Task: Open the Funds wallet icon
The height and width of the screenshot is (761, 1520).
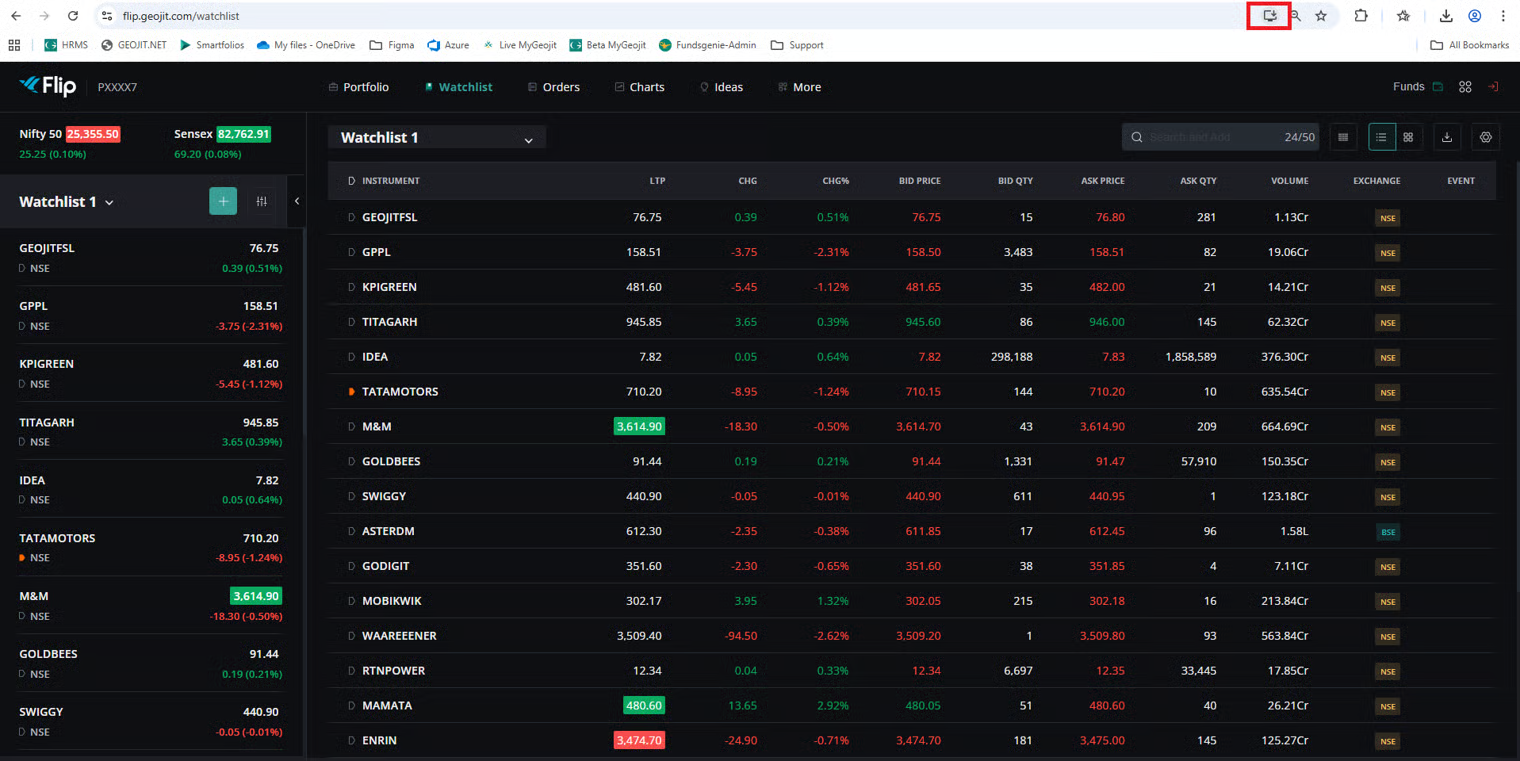Action: [x=1438, y=87]
